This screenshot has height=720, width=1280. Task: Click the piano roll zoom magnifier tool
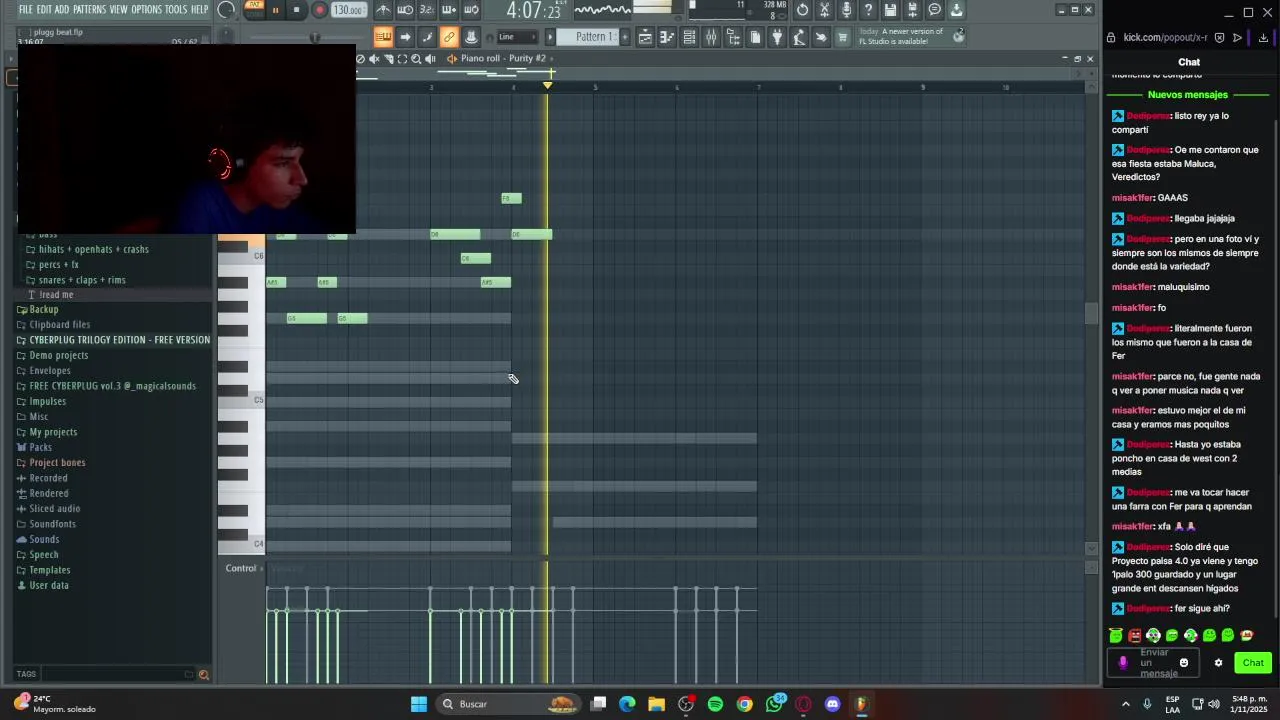416,59
